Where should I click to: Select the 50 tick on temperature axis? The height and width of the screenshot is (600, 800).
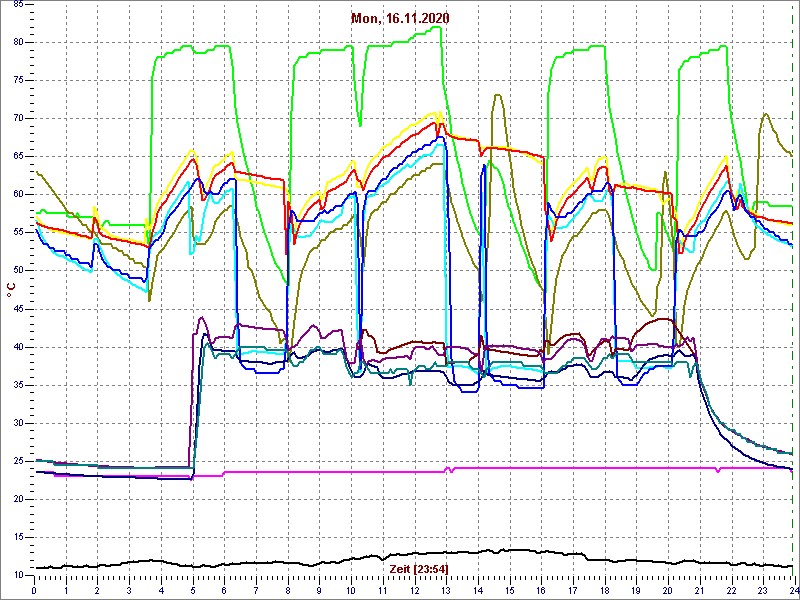click(19, 270)
